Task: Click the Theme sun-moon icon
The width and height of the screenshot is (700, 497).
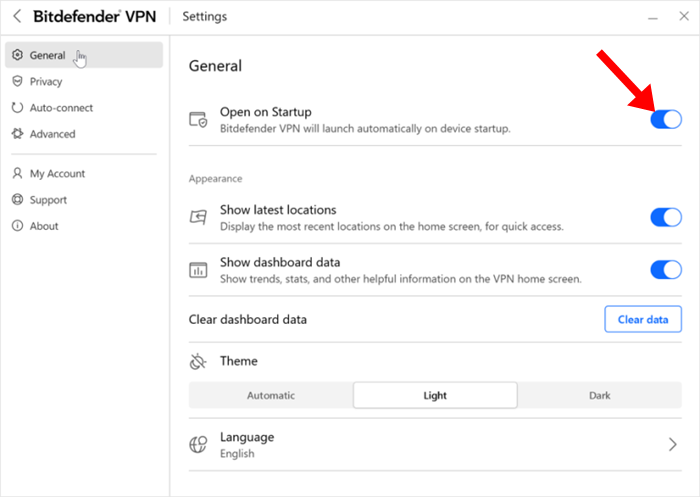Action: [x=198, y=361]
